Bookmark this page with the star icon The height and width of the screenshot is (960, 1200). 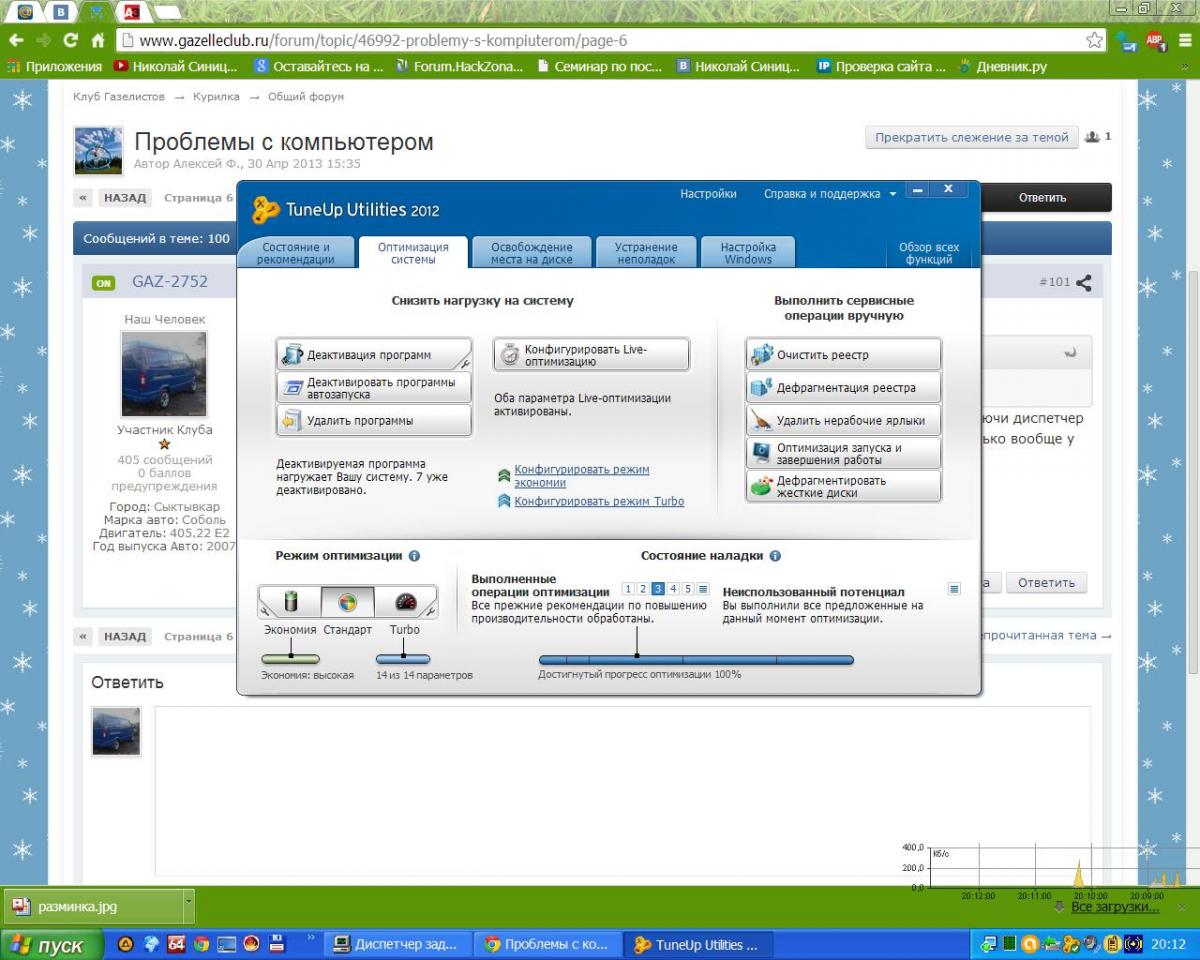coord(1094,41)
